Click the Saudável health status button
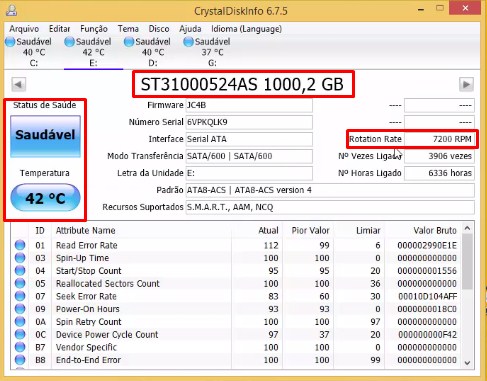The image size is (487, 381). click(45, 136)
